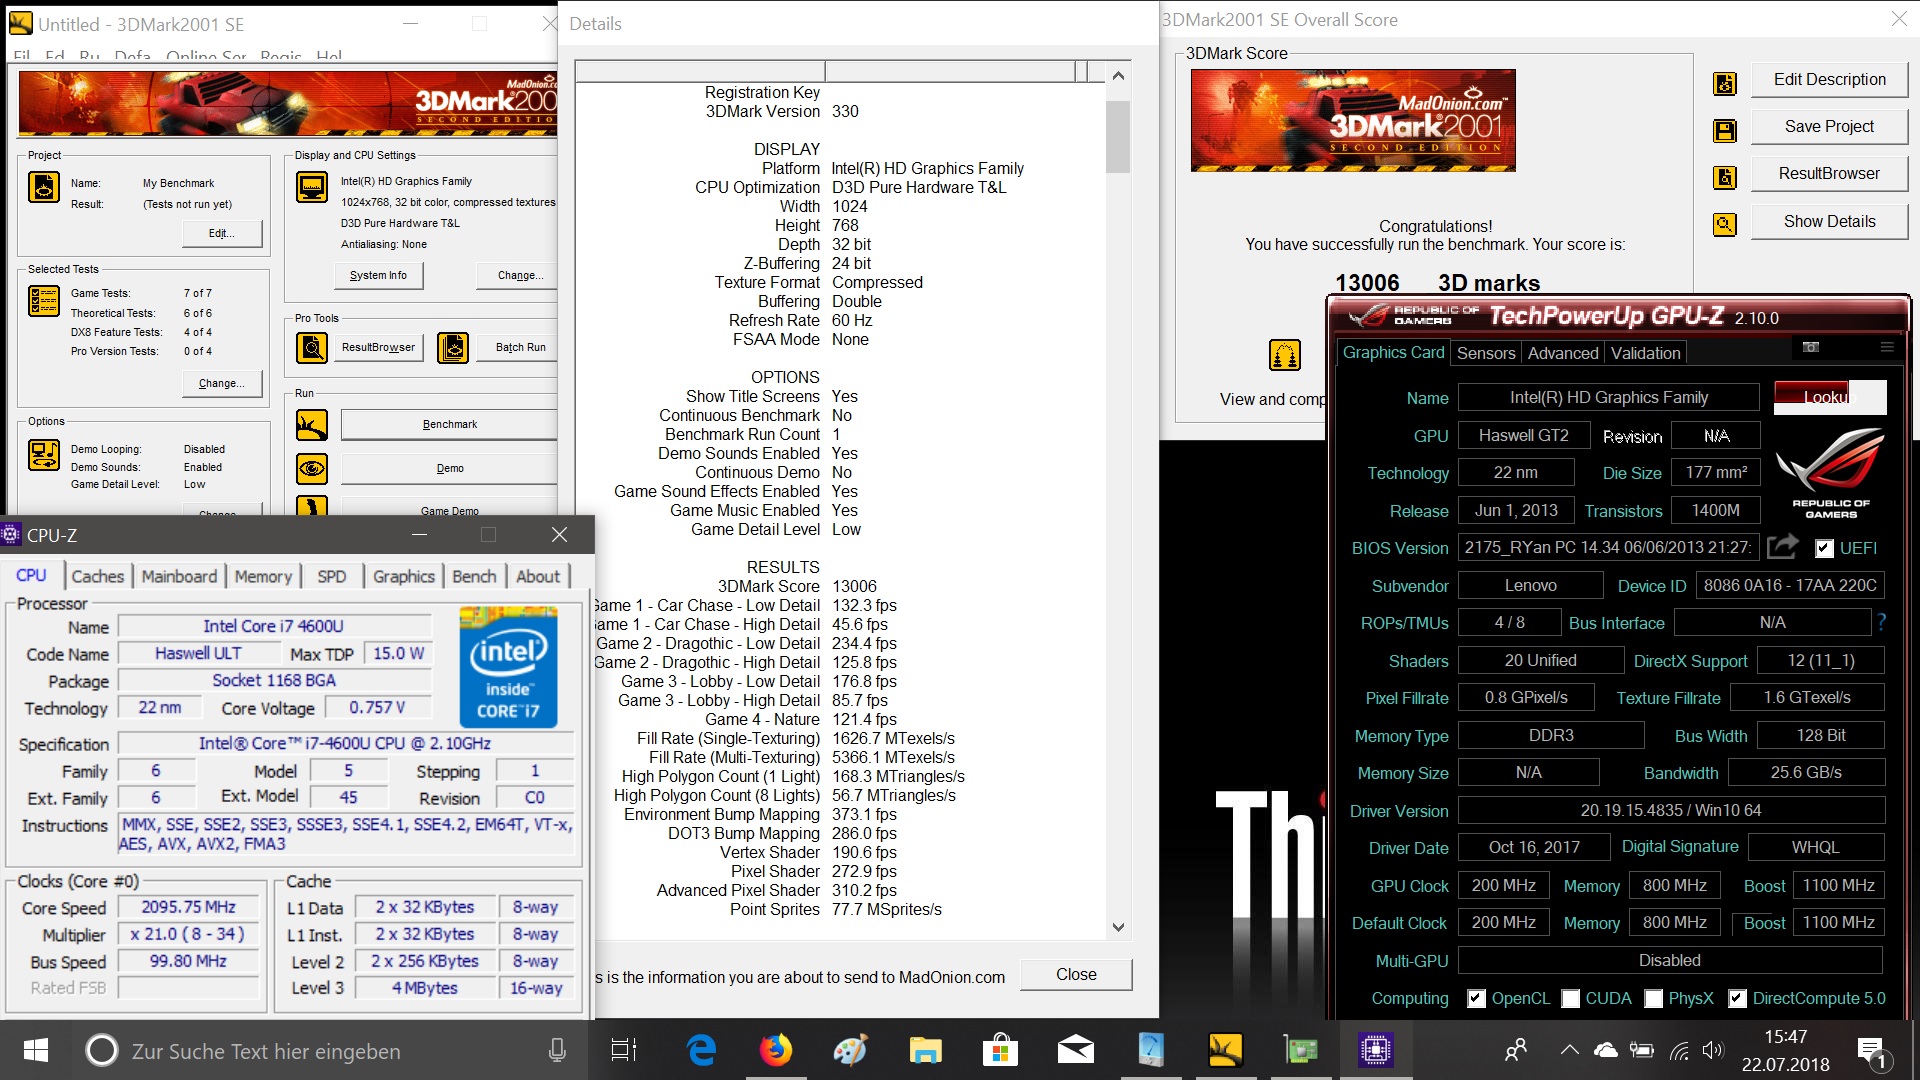Click the ResultBrowser magnifier icon in Pro Tools
Viewport: 1920px width, 1080px height.
click(x=312, y=347)
